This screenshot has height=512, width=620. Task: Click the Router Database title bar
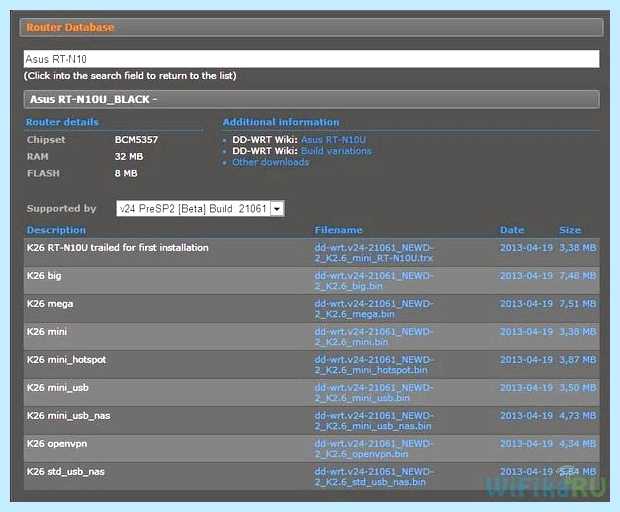(312, 27)
